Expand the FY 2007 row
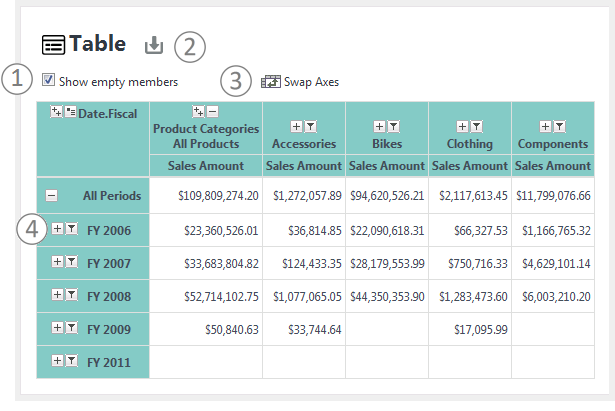Image resolution: width=615 pixels, height=411 pixels. [x=57, y=261]
